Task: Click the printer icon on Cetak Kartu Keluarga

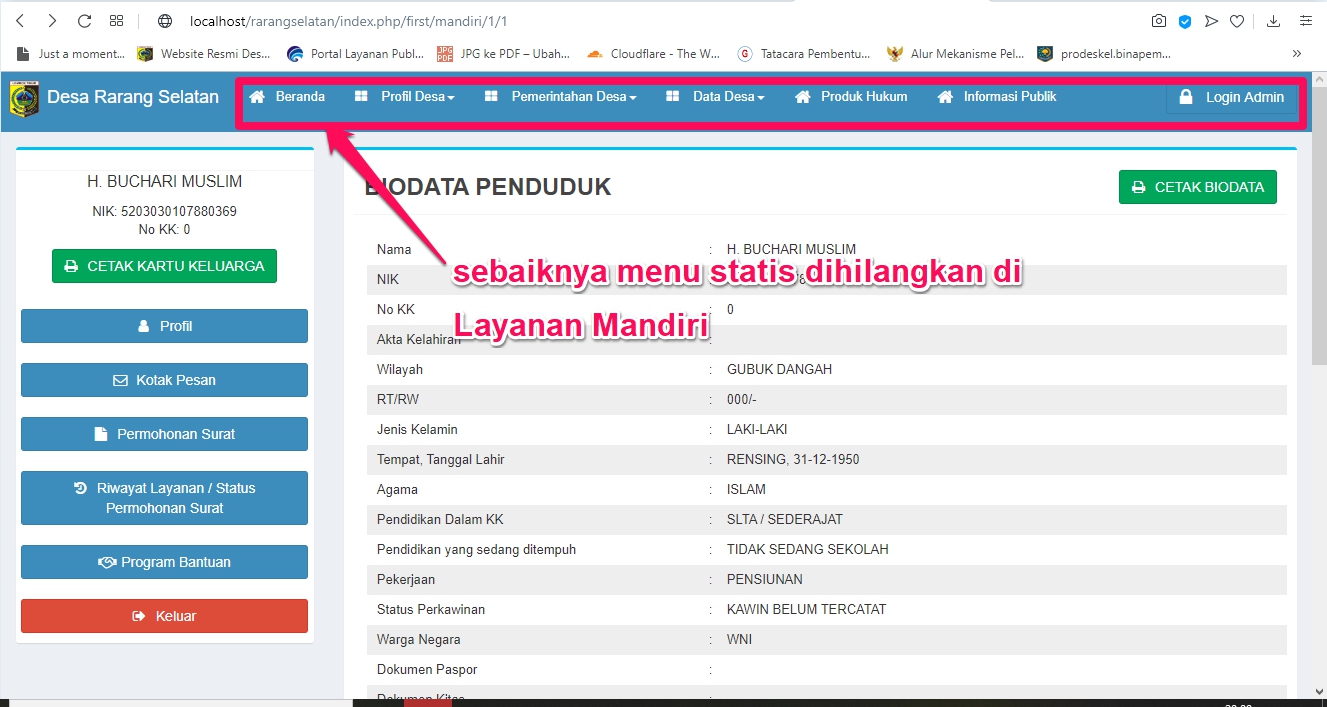Action: (x=72, y=266)
